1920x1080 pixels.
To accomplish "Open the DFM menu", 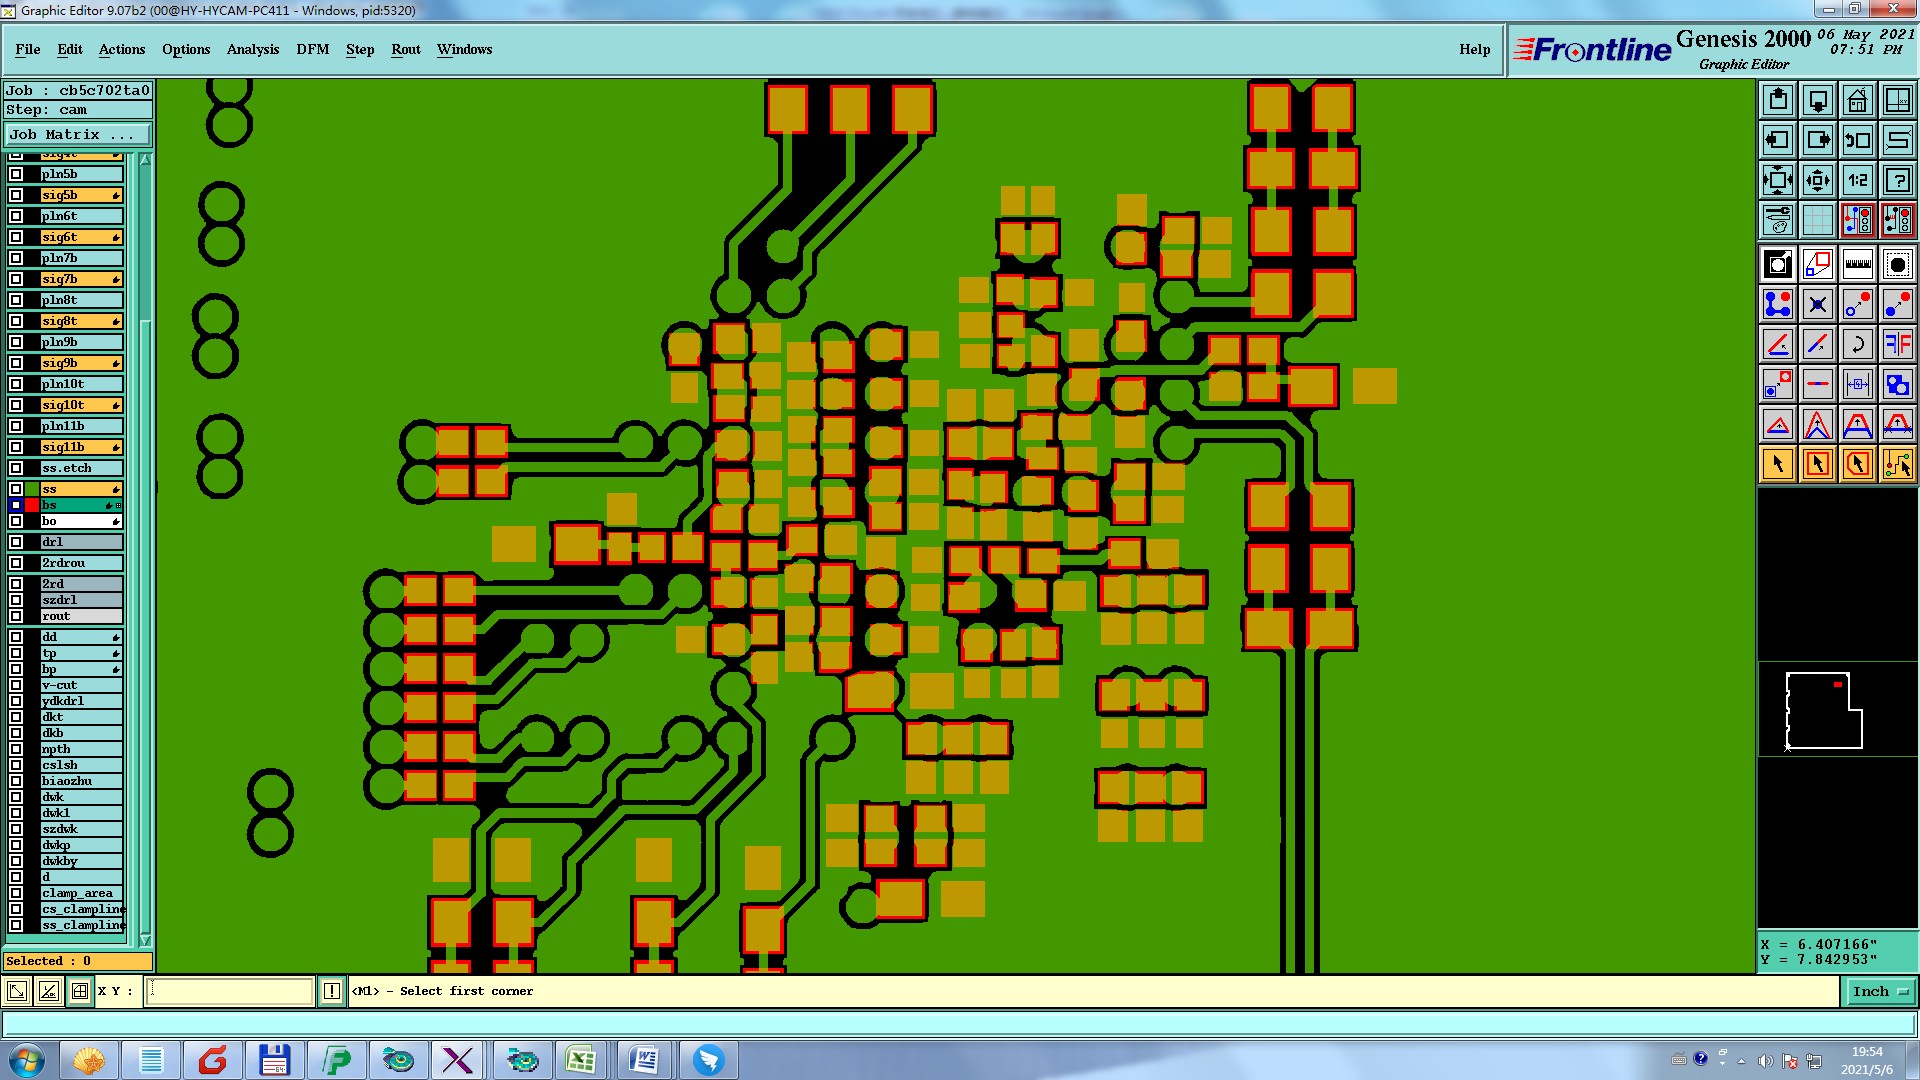I will point(312,49).
